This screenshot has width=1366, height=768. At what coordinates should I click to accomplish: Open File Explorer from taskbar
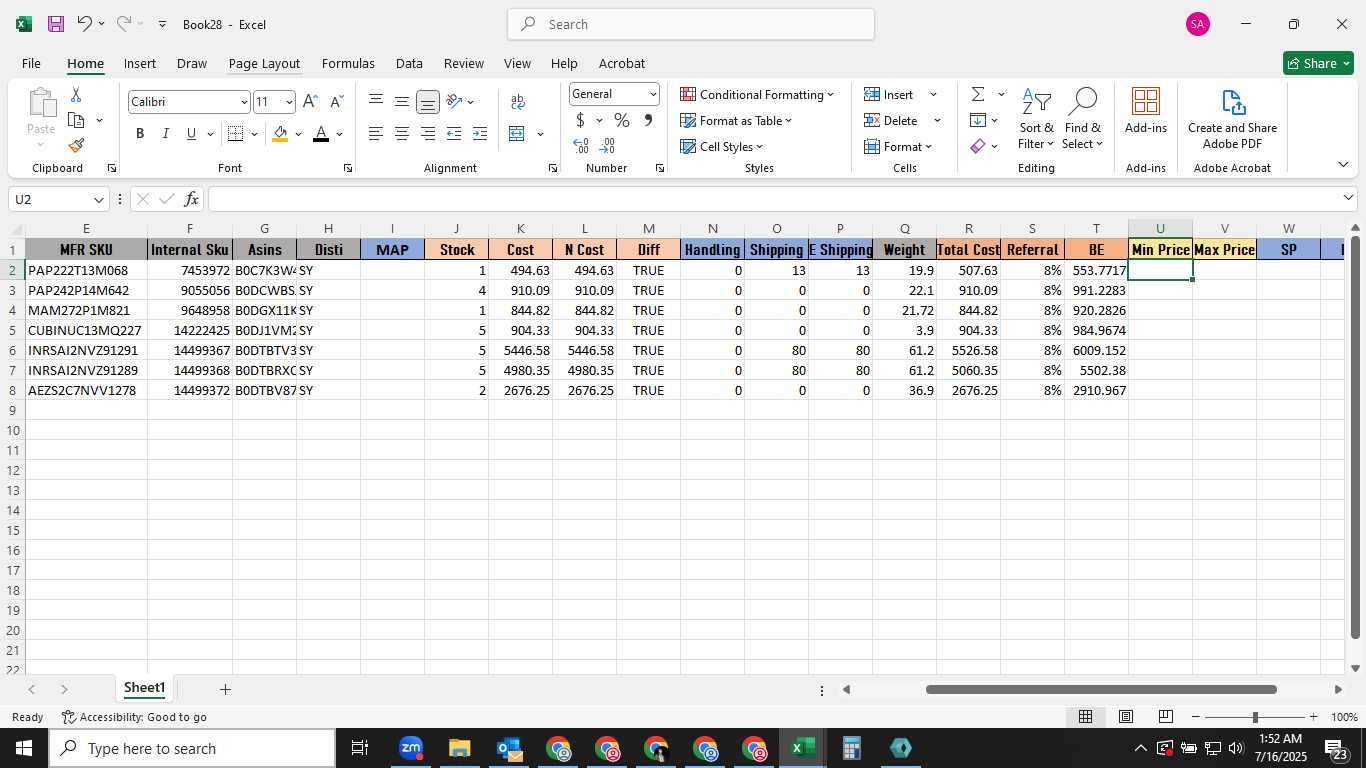460,748
